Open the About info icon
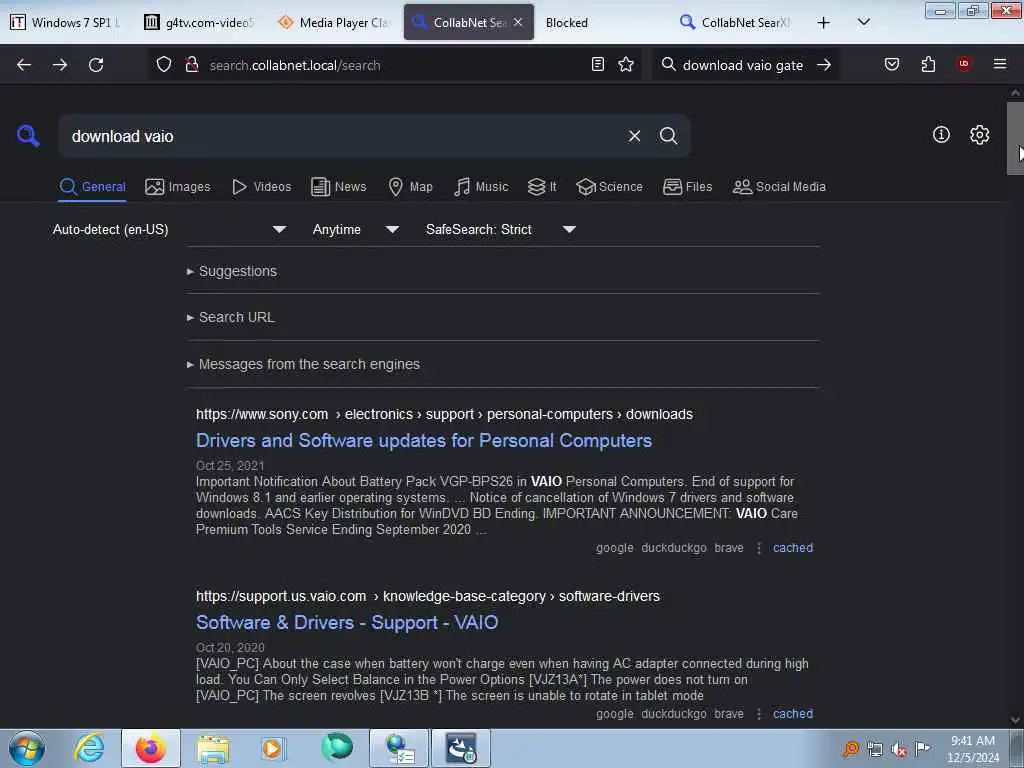Image resolution: width=1024 pixels, height=768 pixels. pos(941,135)
